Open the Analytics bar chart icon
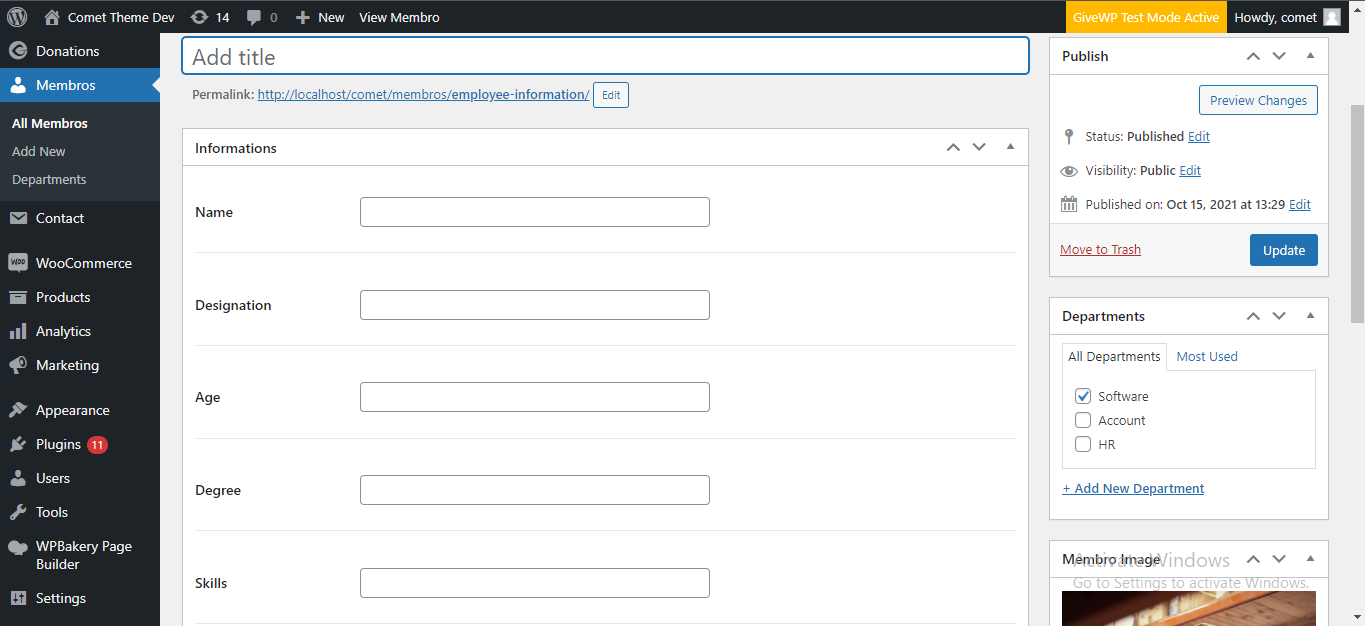This screenshot has width=1365, height=626. tap(18, 331)
